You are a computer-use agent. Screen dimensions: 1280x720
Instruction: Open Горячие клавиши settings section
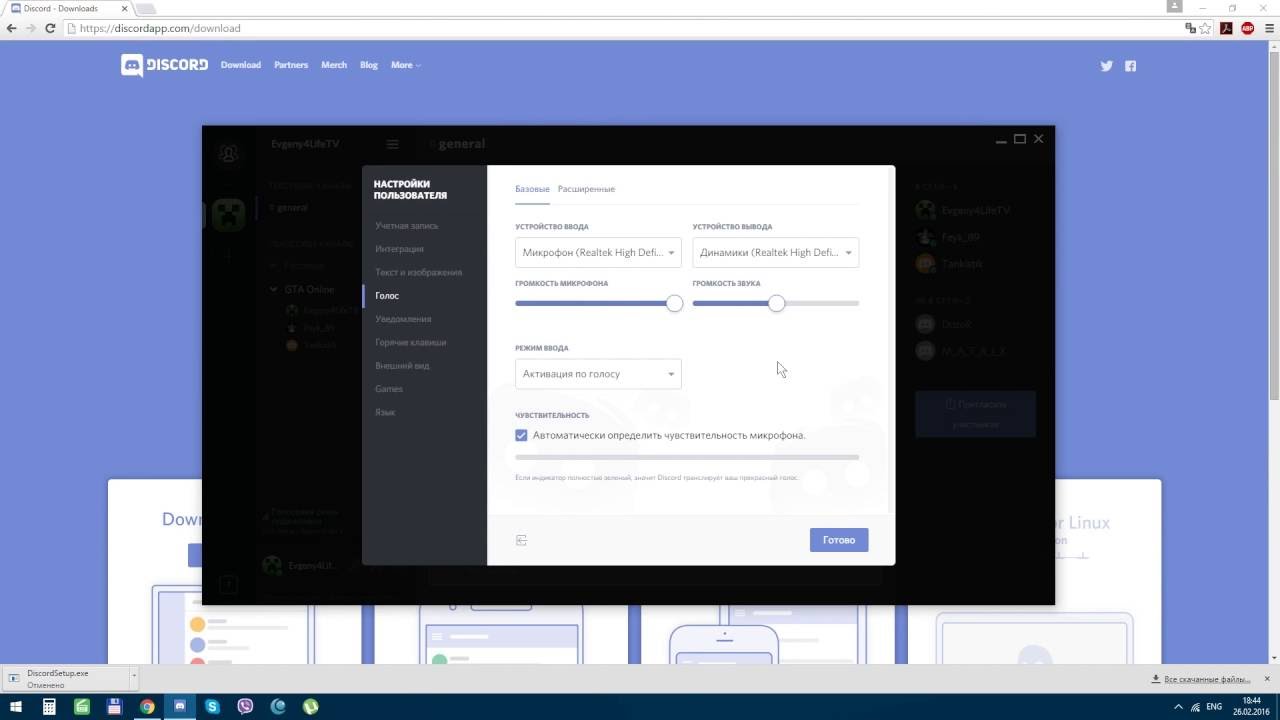coord(410,342)
